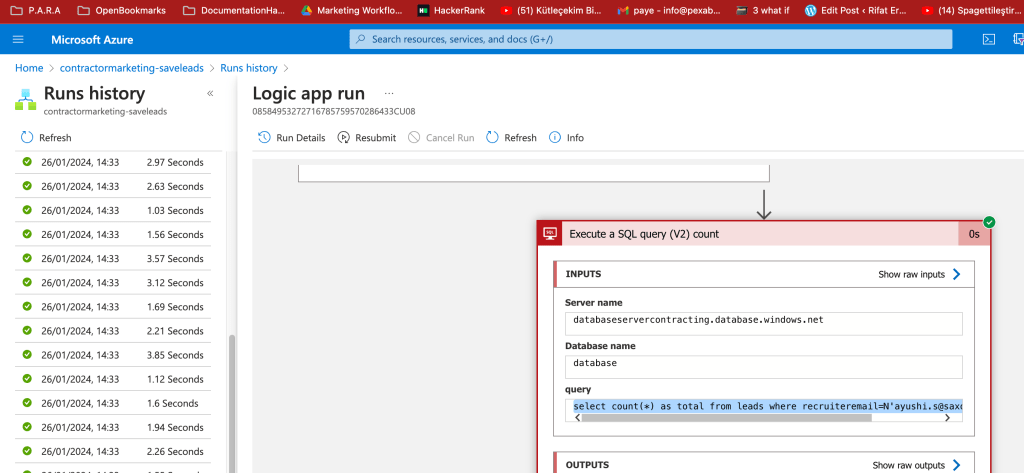Viewport: 1024px width, 473px height.
Task: Click the OUTPUTS section heading
Action: (x=587, y=465)
